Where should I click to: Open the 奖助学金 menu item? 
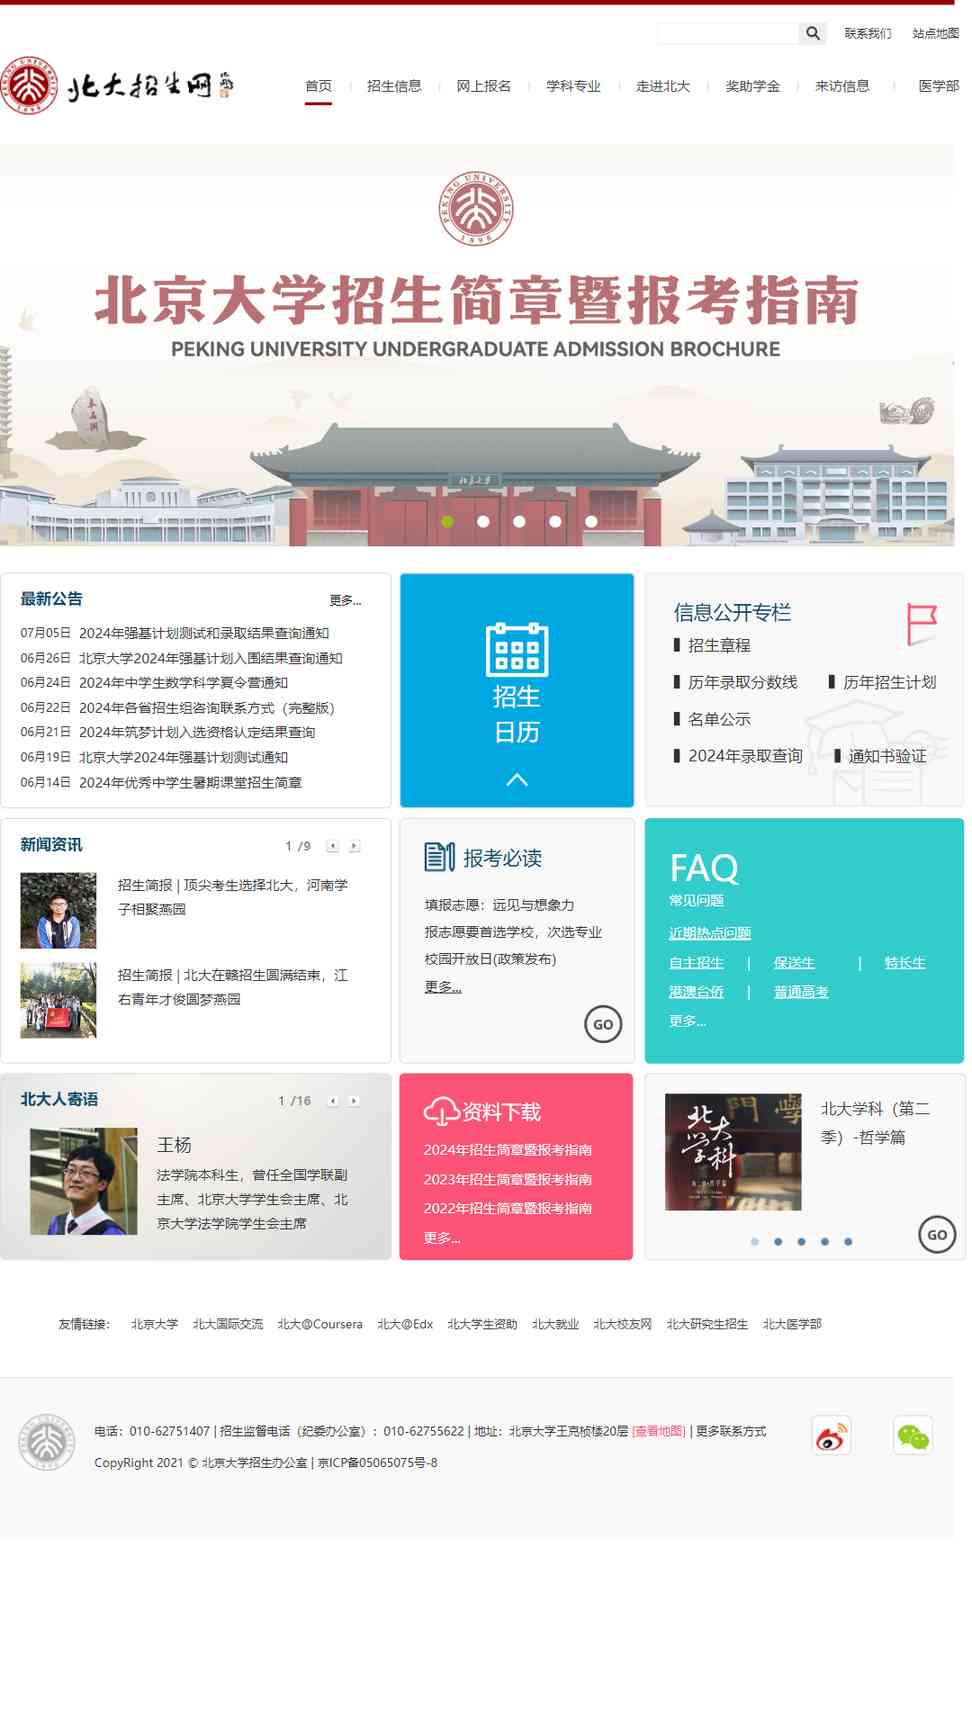753,86
